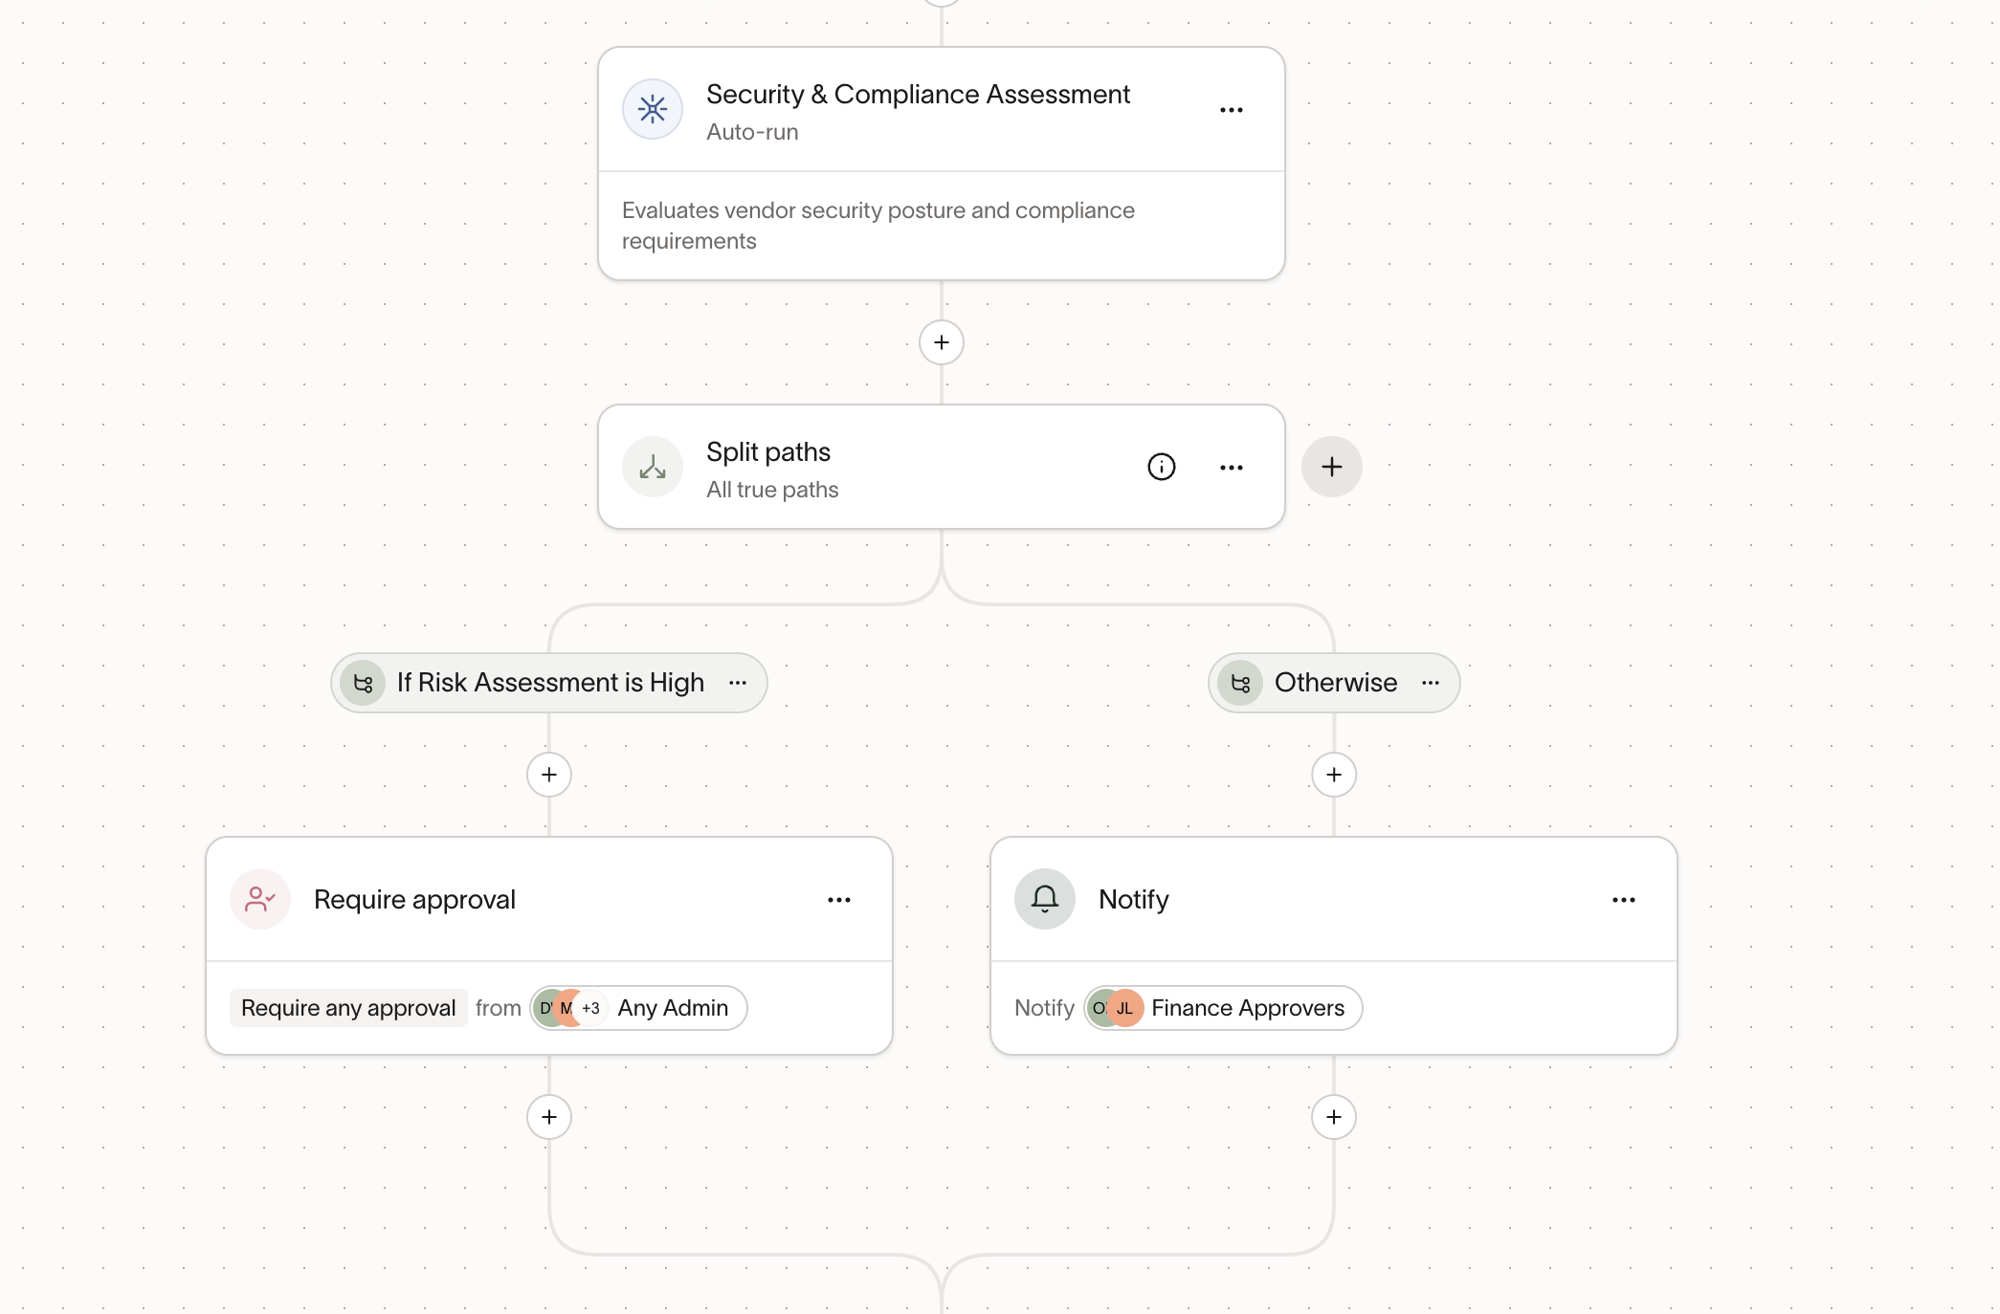
Task: Add step below the Notify card
Action: [1333, 1117]
